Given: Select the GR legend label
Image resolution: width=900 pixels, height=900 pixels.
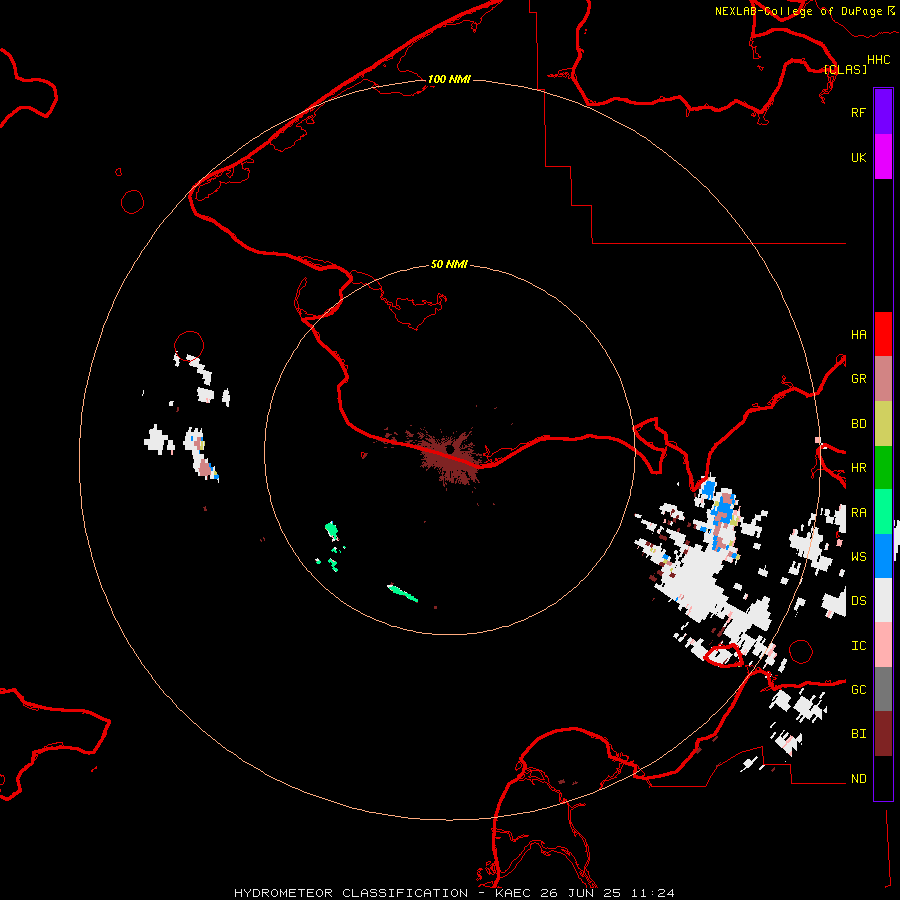Looking at the screenshot, I should pyautogui.click(x=858, y=379).
